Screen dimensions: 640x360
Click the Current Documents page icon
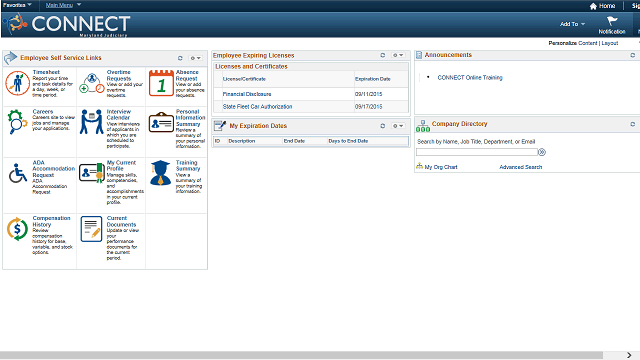91,229
